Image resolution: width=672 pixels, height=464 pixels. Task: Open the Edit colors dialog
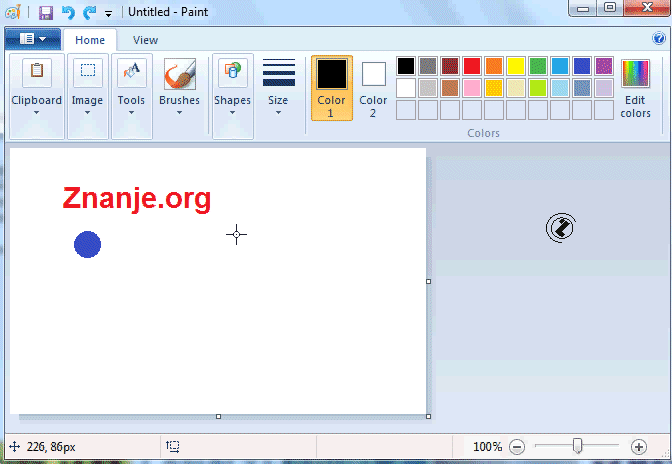[635, 88]
